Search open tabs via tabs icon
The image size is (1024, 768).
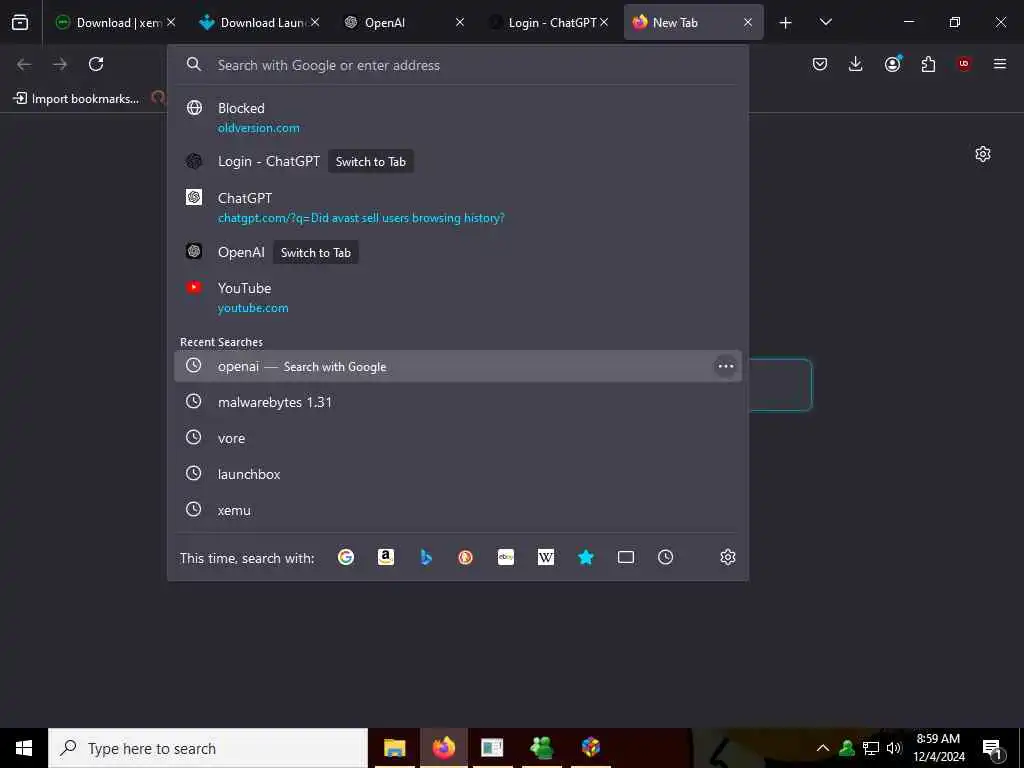(x=626, y=557)
